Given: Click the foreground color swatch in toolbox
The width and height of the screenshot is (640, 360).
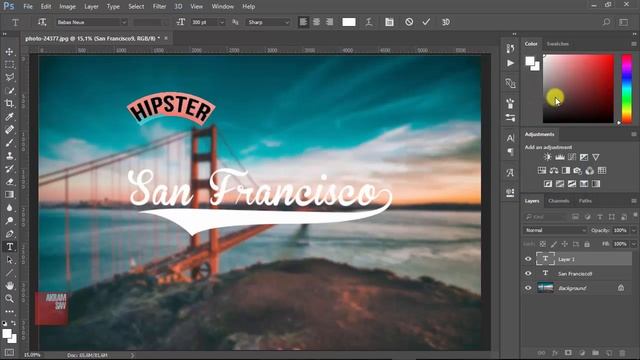Looking at the screenshot, I should pyautogui.click(x=7, y=334).
